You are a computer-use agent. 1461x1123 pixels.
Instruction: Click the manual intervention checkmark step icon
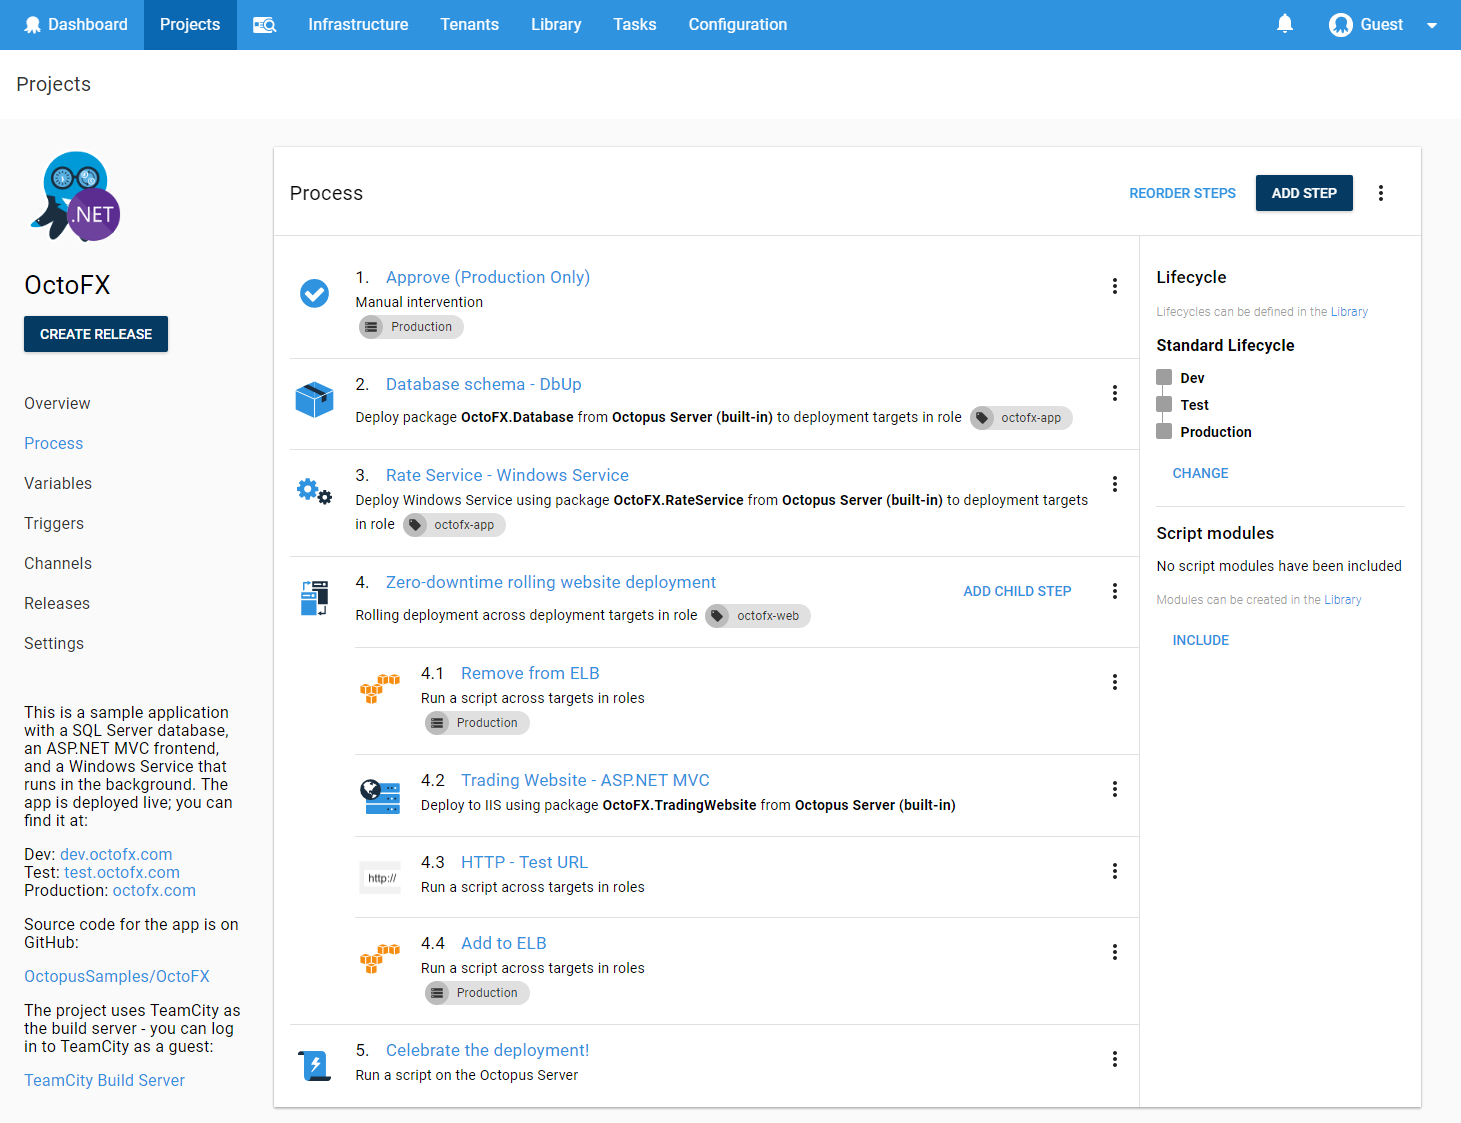[314, 293]
